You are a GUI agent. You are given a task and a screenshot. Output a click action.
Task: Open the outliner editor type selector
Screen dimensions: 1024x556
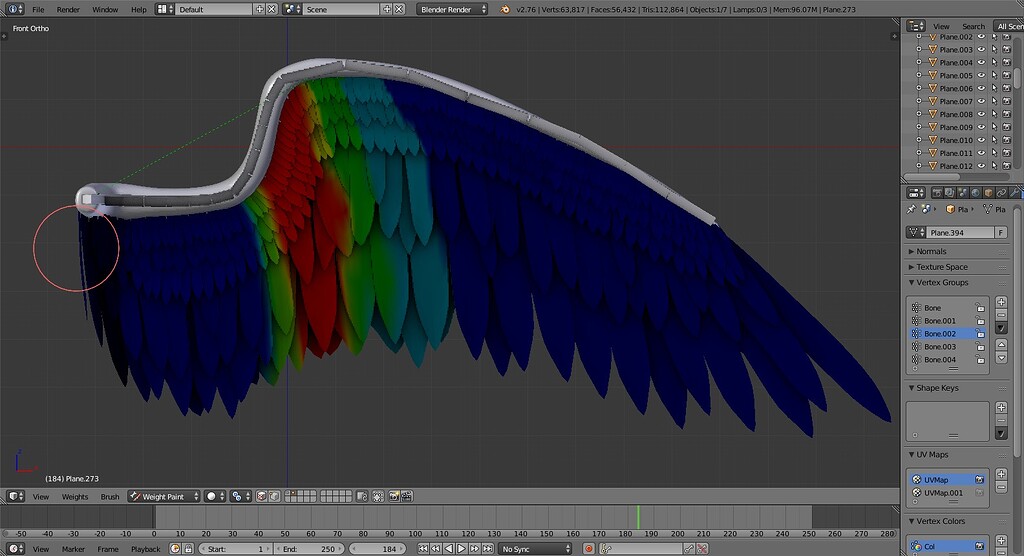(916, 26)
